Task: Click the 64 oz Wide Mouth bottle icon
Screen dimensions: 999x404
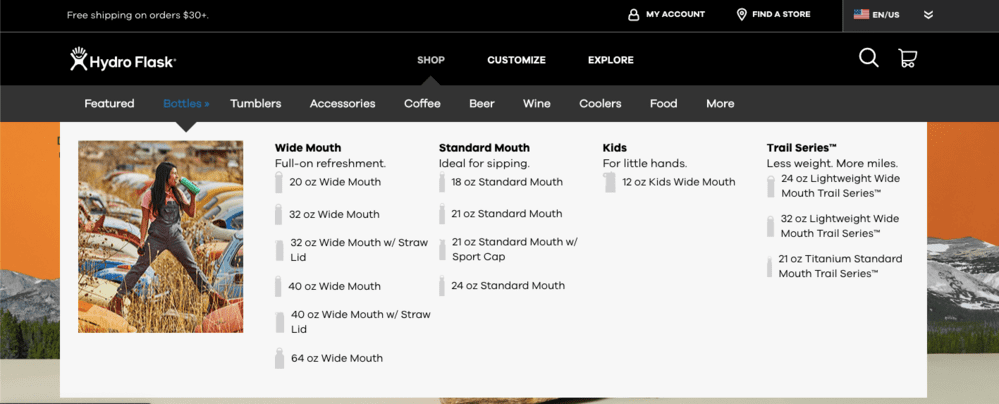Action: tap(279, 358)
